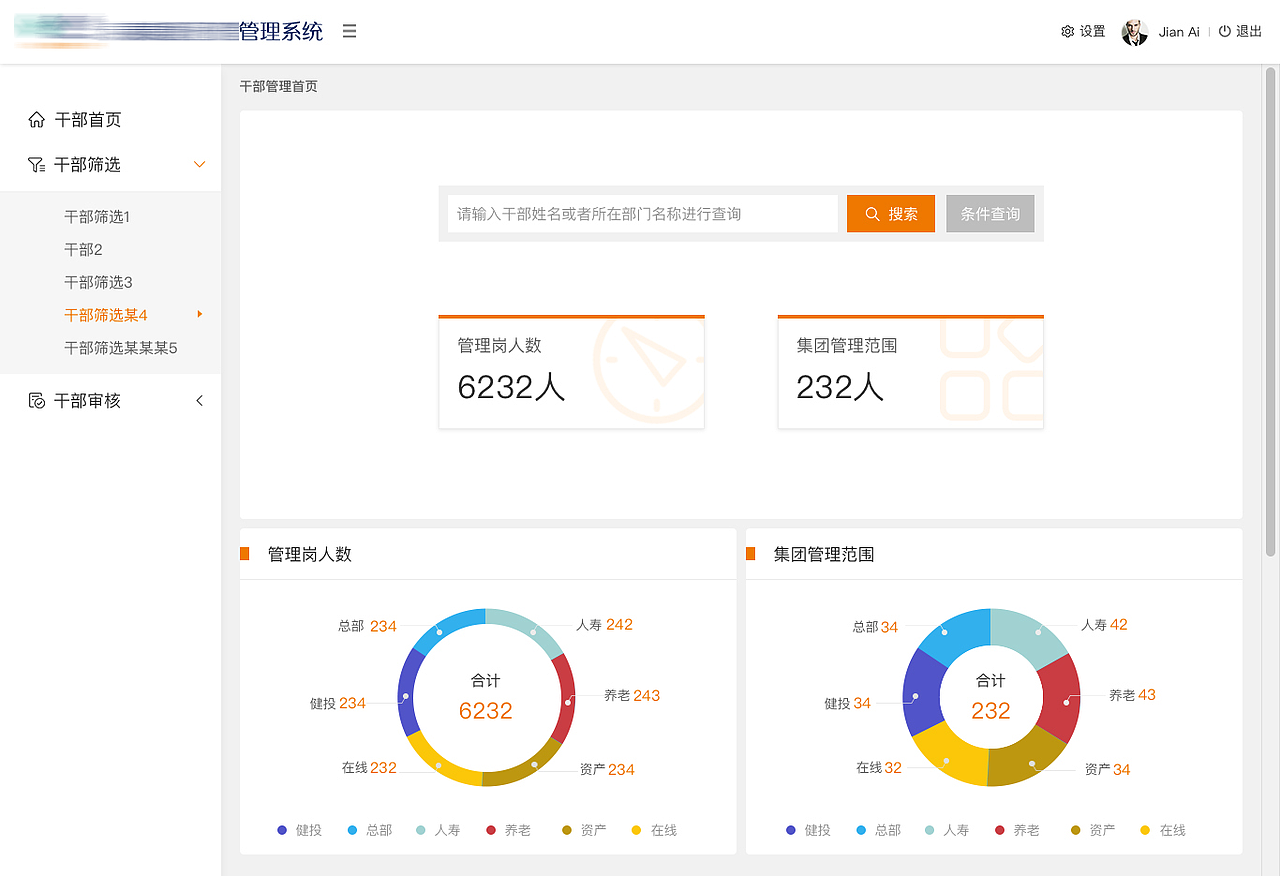The image size is (1280, 876).
Task: Expand the 干部审核 section chevron
Action: [199, 400]
